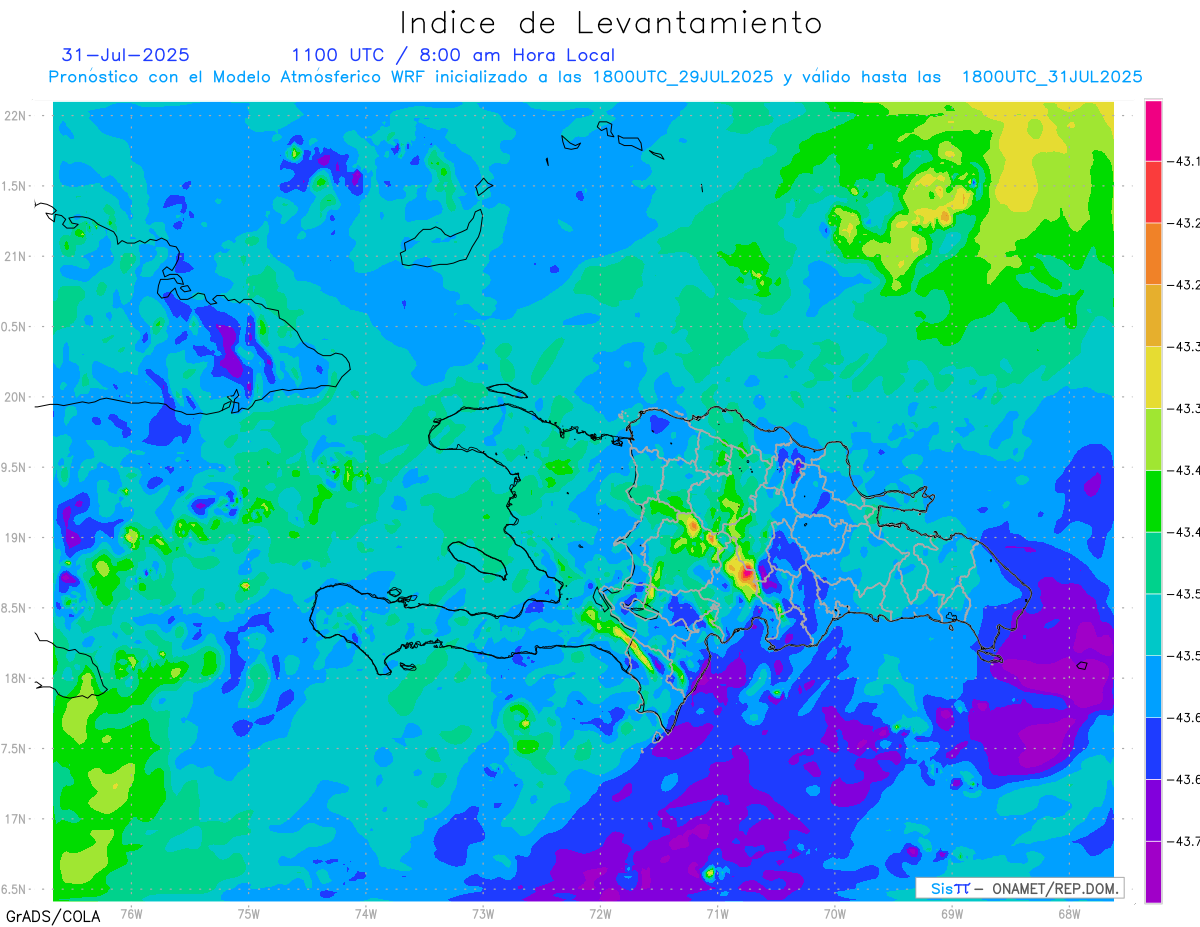Click the 'ONAMET/REP.DOM.' attribution box
Image resolution: width=1200 pixels, height=927 pixels.
click(1019, 888)
